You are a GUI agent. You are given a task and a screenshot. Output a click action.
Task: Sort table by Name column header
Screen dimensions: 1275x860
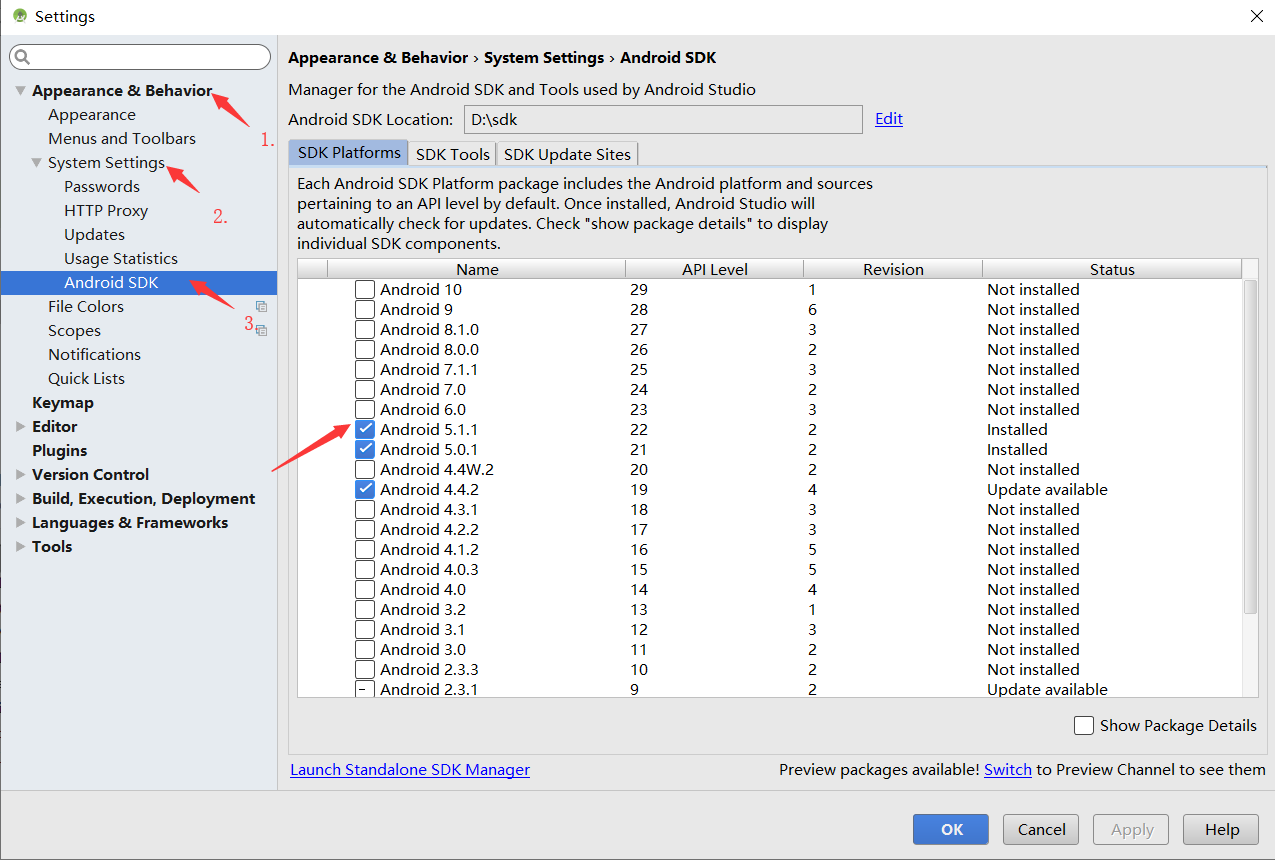point(477,269)
